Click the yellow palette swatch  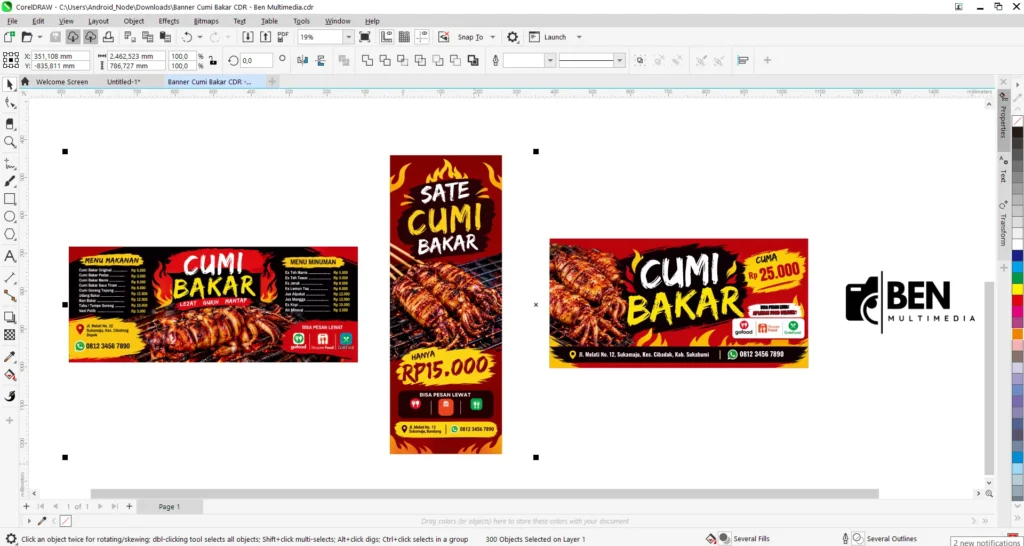(1017, 289)
